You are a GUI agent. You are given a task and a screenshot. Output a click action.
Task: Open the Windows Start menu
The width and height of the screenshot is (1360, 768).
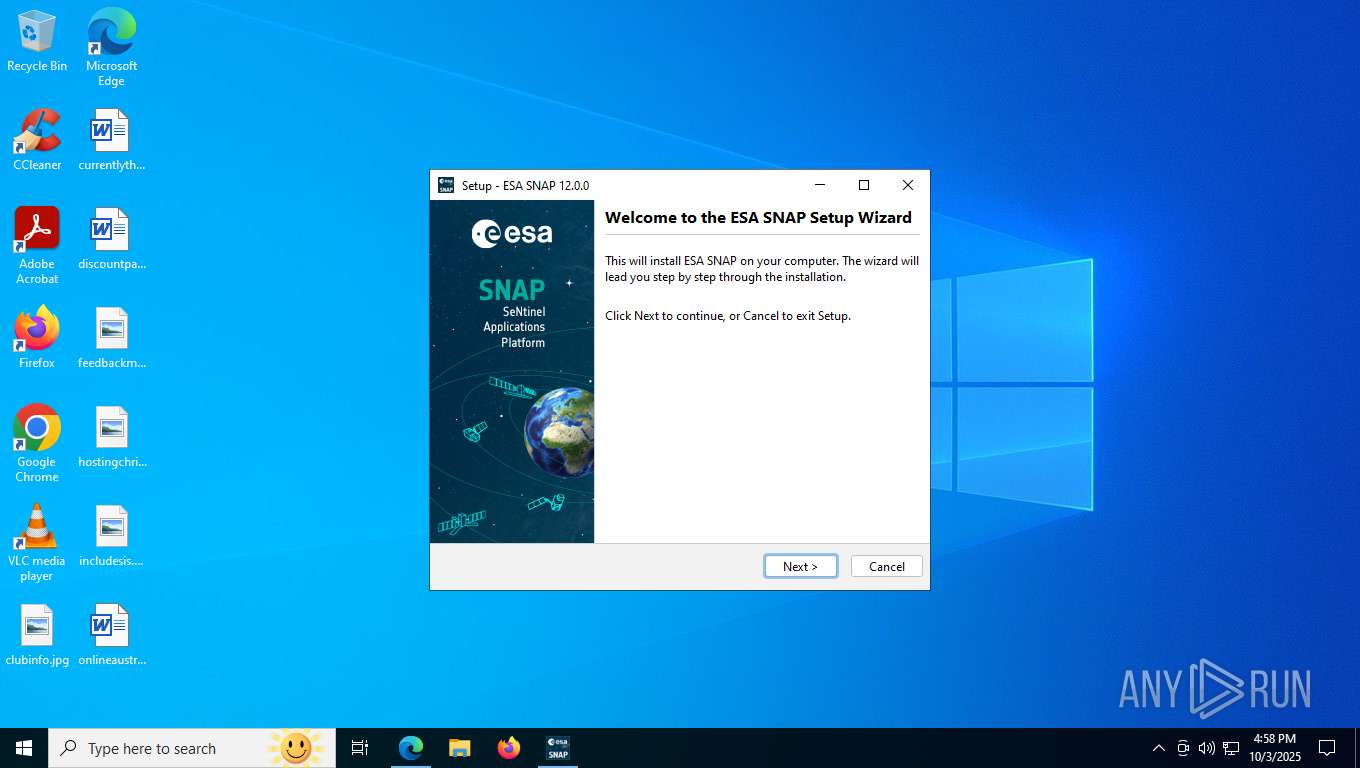tap(24, 748)
